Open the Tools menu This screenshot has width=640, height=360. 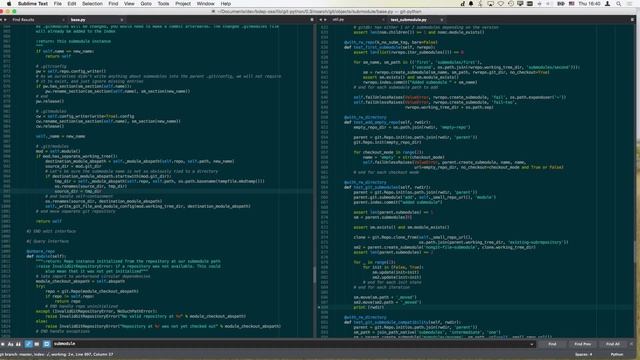[x=163, y=3]
